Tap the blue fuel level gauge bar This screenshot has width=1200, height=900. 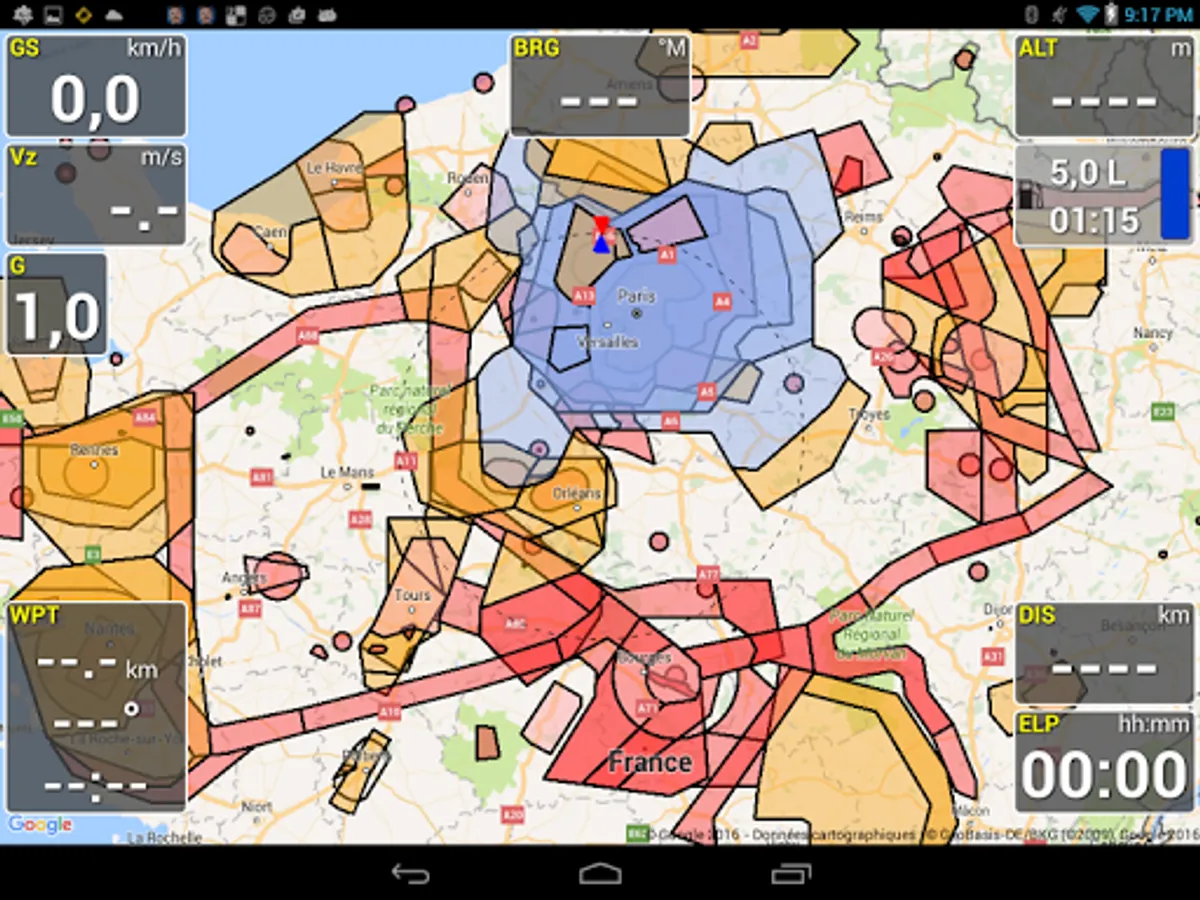pos(1175,195)
